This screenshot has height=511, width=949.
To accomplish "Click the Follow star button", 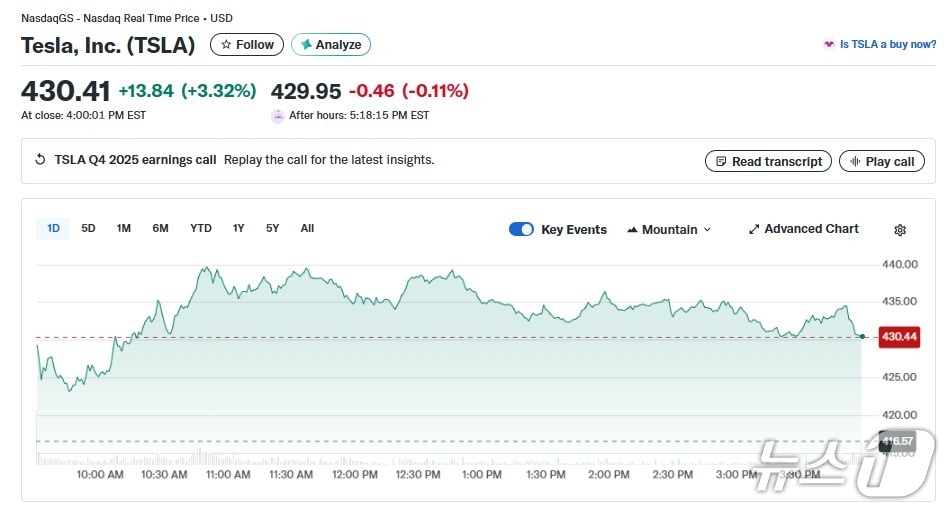I will pos(246,45).
